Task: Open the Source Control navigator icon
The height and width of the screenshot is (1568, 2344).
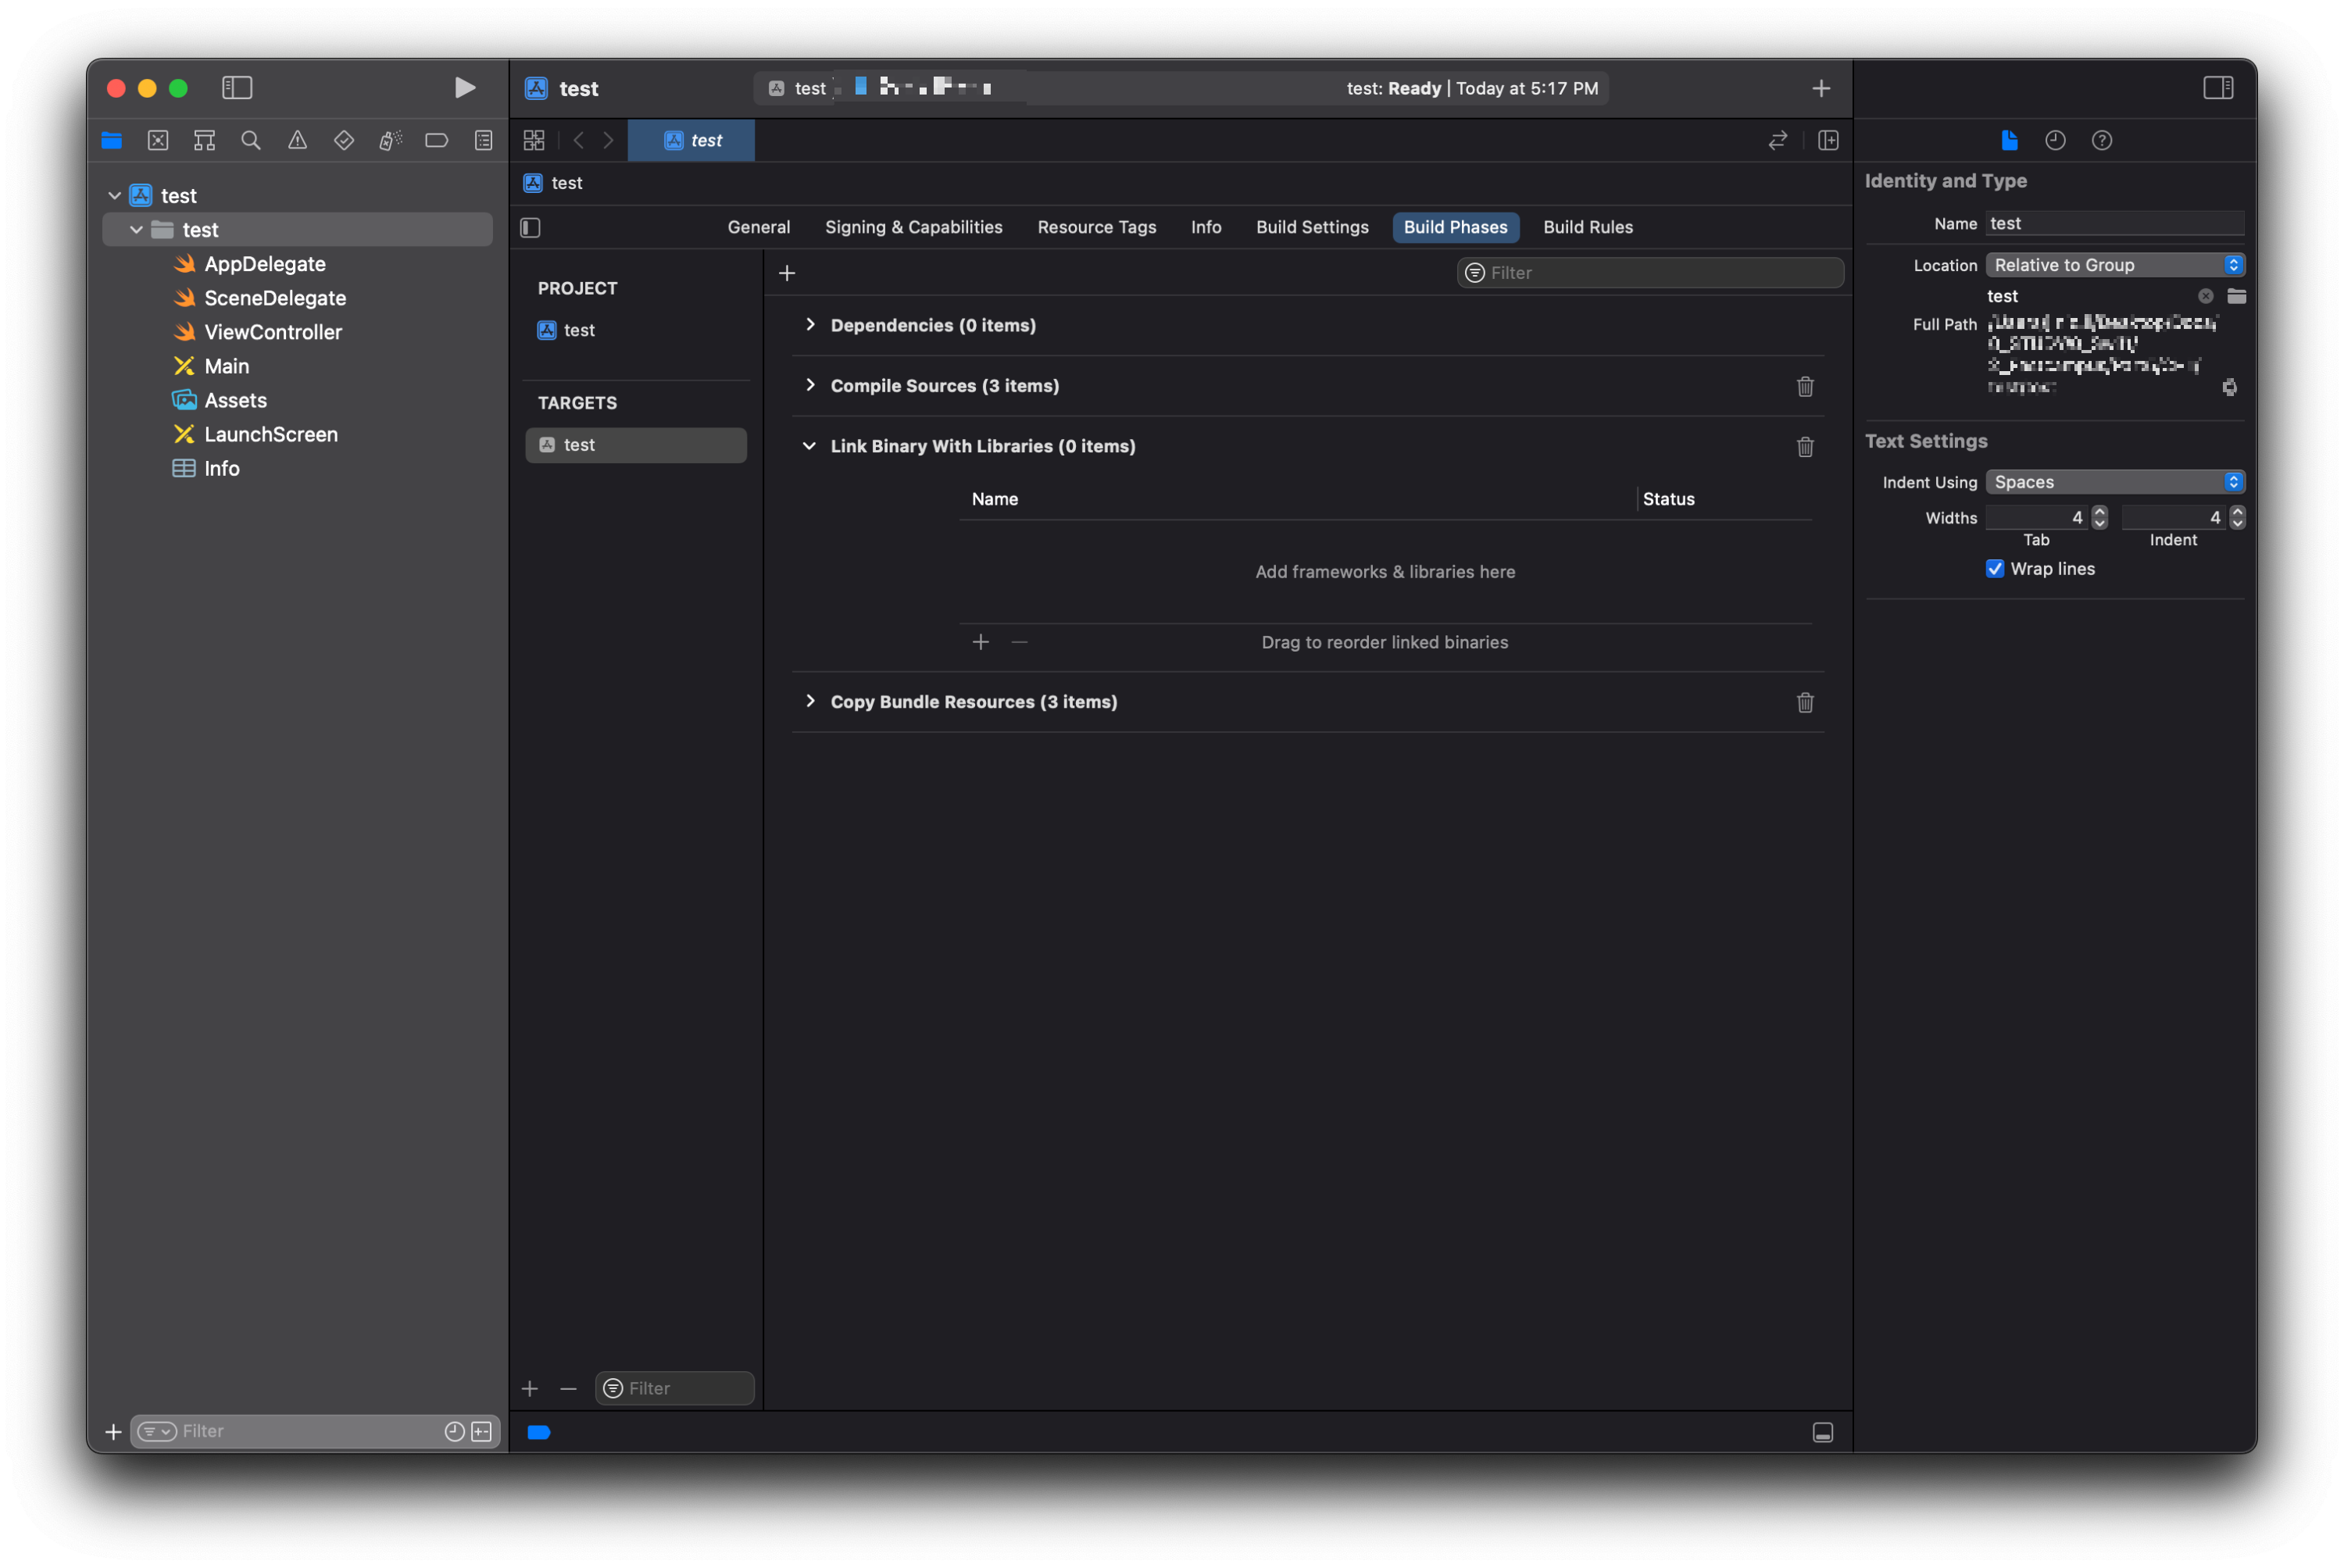Action: pos(158,141)
